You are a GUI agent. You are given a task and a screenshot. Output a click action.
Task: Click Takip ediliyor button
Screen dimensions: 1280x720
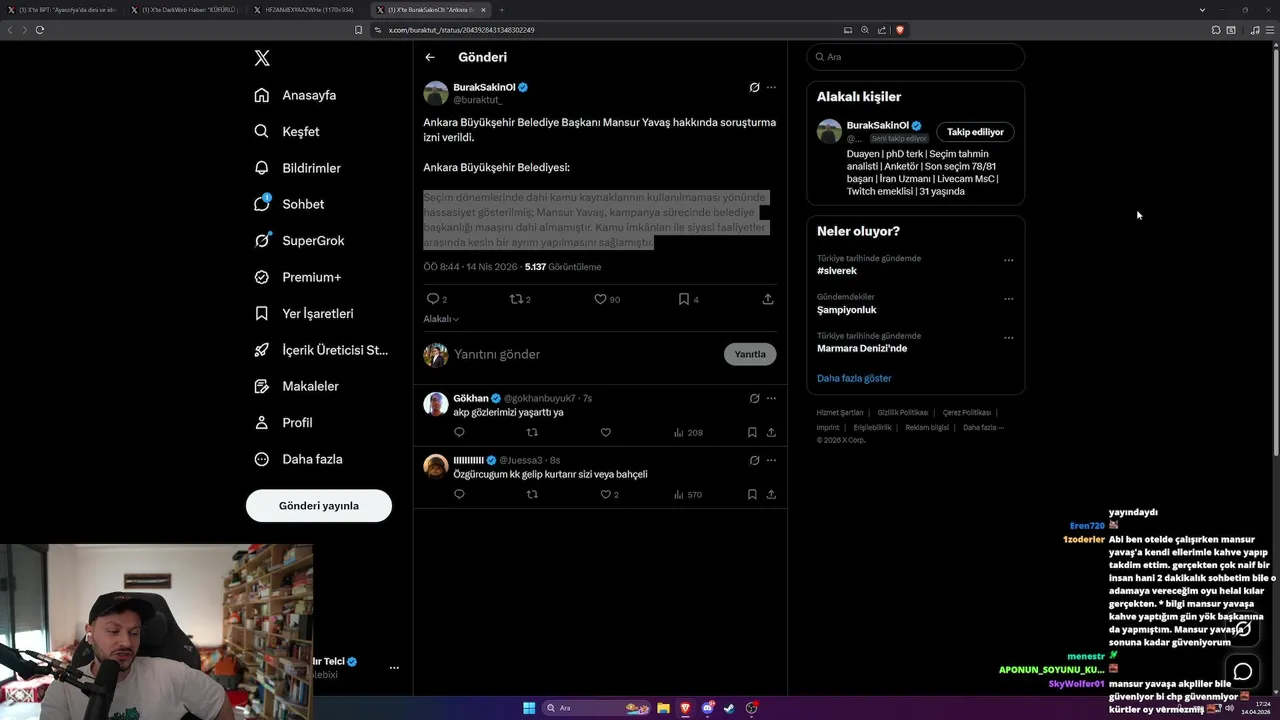pos(975,132)
